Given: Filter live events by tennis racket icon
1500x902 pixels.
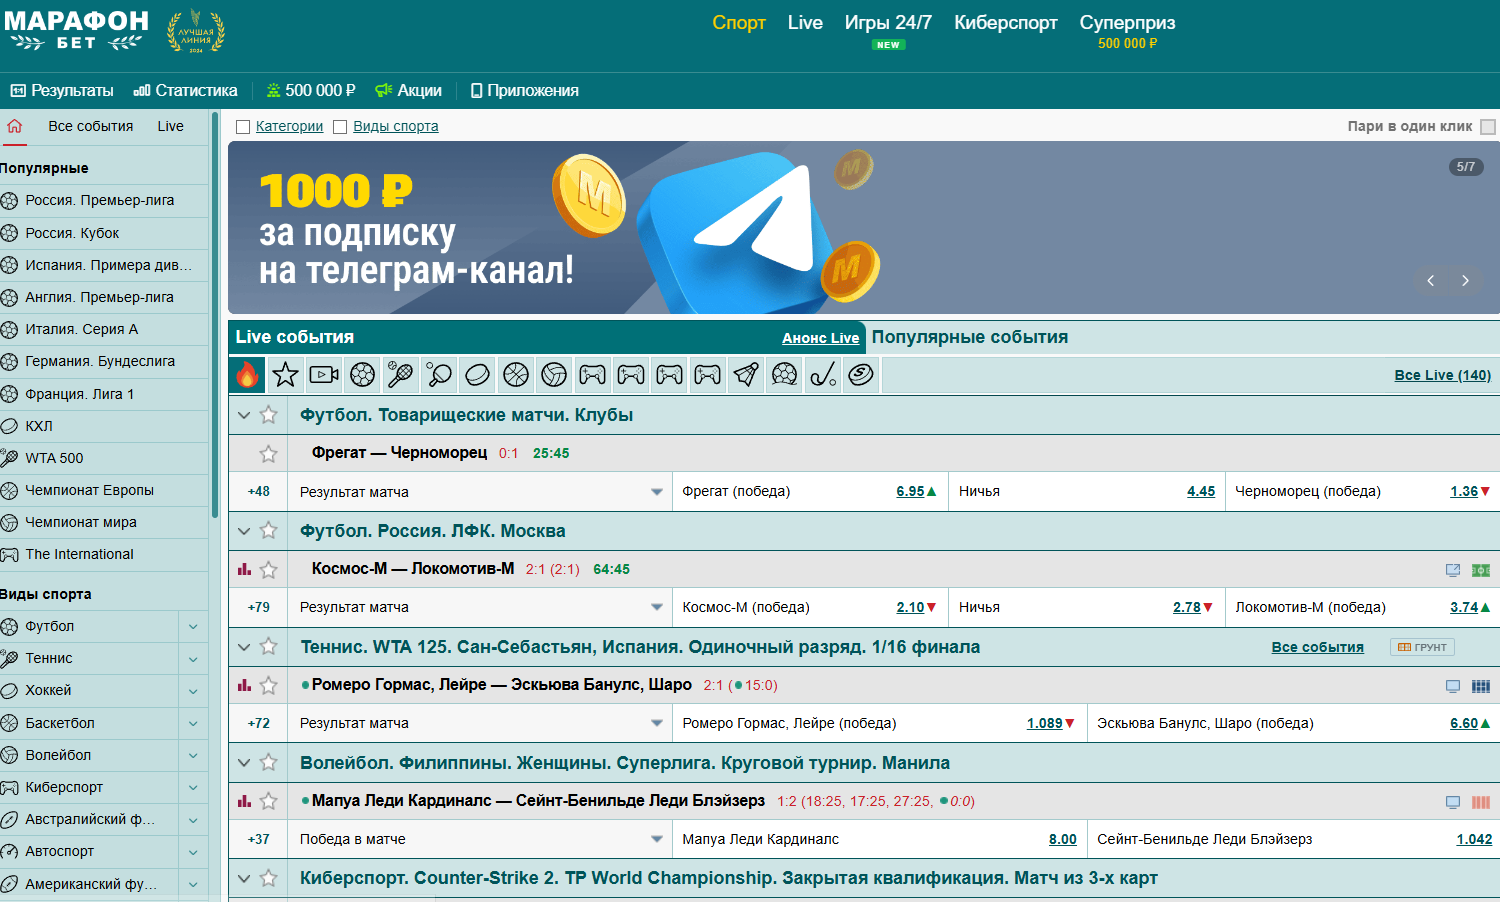Looking at the screenshot, I should [400, 374].
